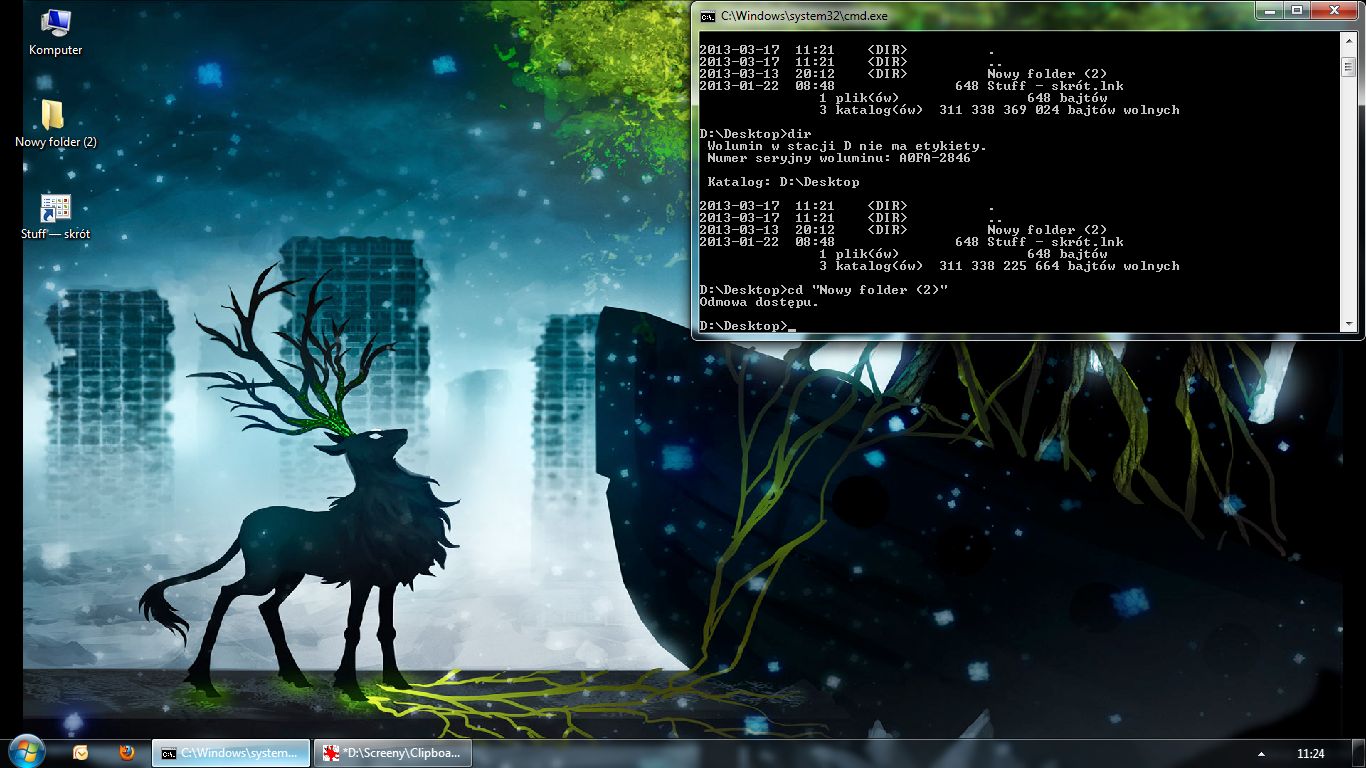Maximize the cmd.exe window
Screen dimensions: 1366x768
pos(1299,10)
